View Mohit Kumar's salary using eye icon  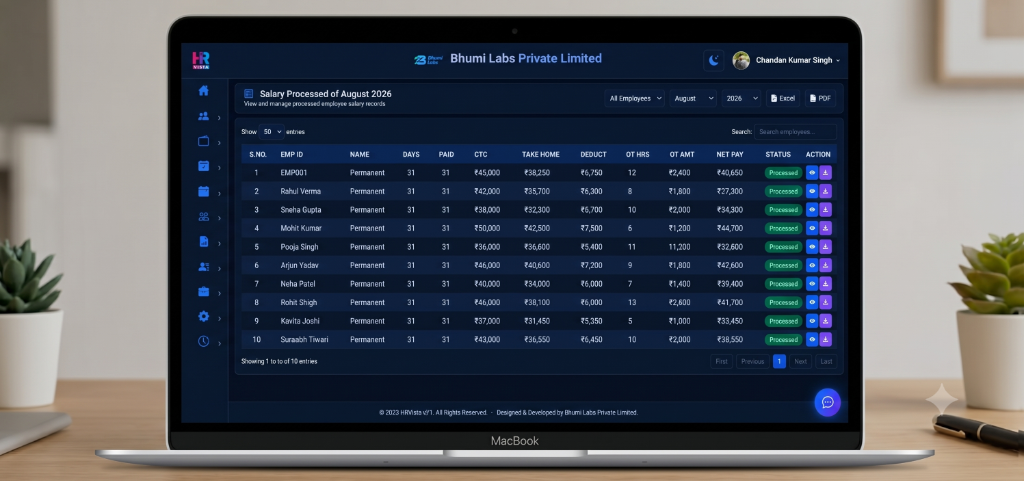pyautogui.click(x=812, y=228)
